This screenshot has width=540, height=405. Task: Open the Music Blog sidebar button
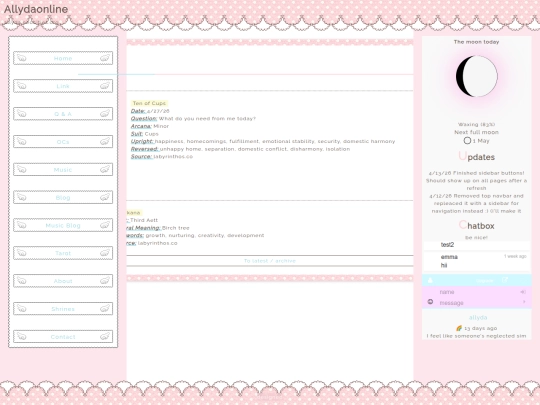pyautogui.click(x=63, y=226)
